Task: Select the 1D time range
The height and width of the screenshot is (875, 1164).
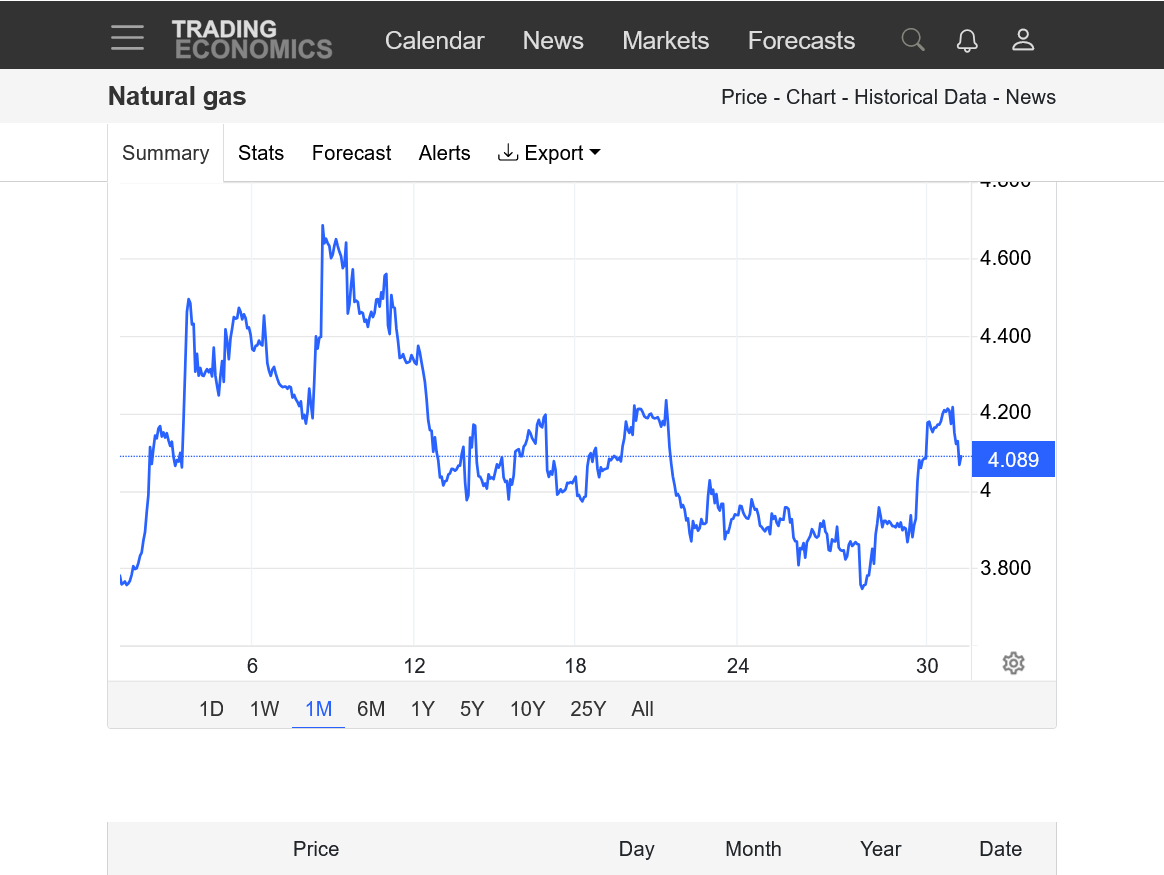Action: [x=211, y=709]
